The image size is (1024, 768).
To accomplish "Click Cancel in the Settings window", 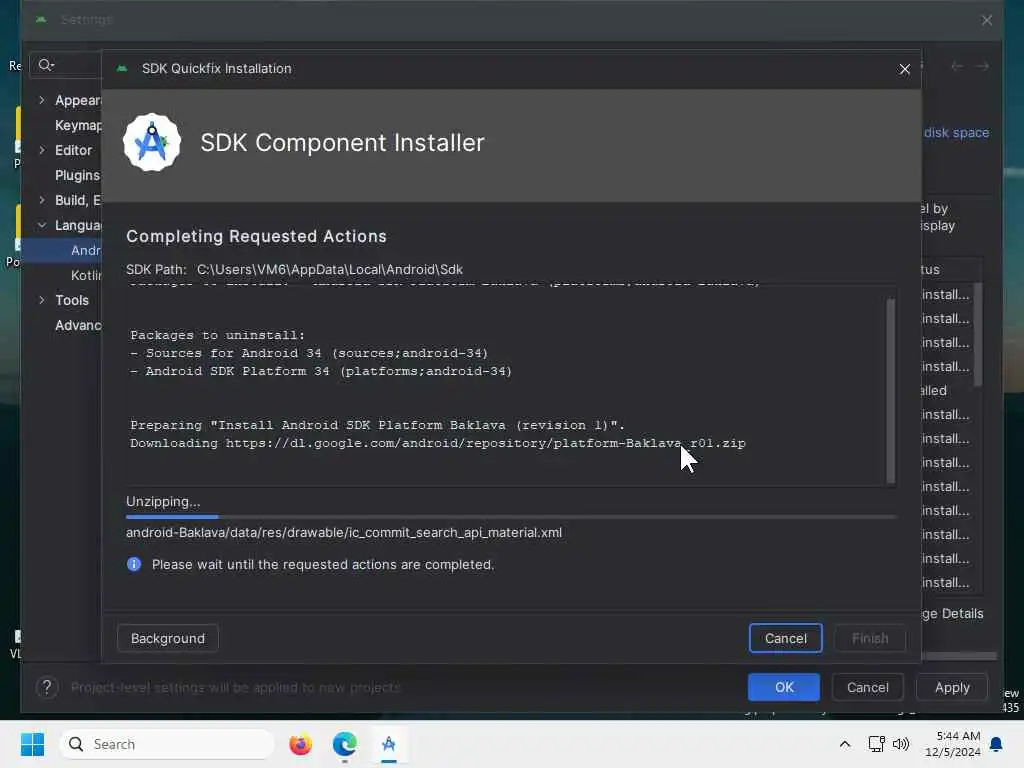I will 867,687.
